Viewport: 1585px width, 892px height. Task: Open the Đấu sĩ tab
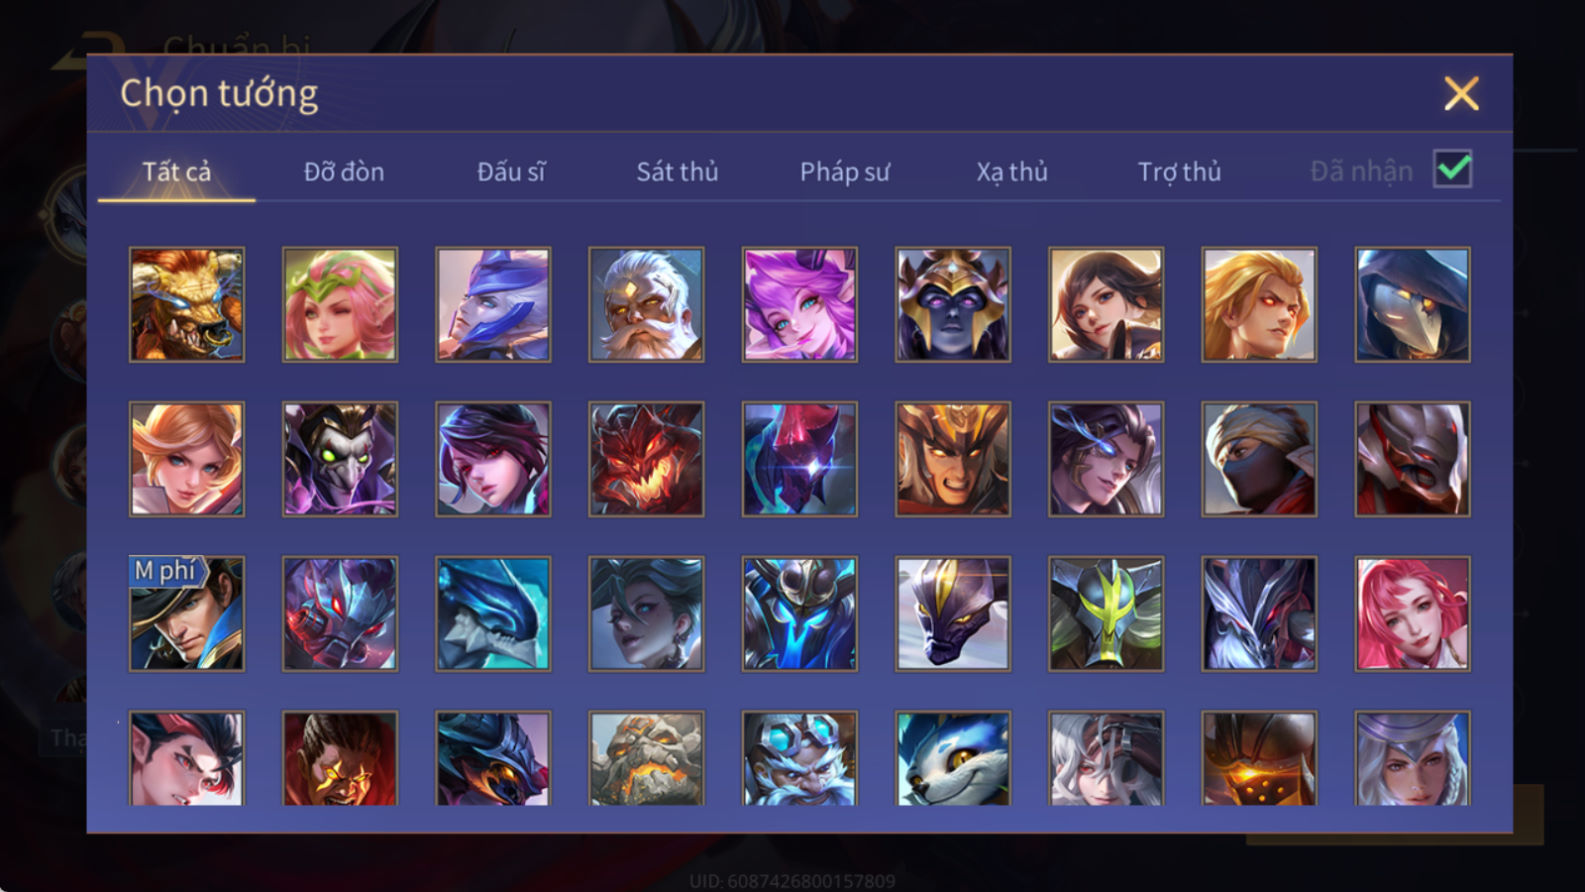(x=511, y=172)
